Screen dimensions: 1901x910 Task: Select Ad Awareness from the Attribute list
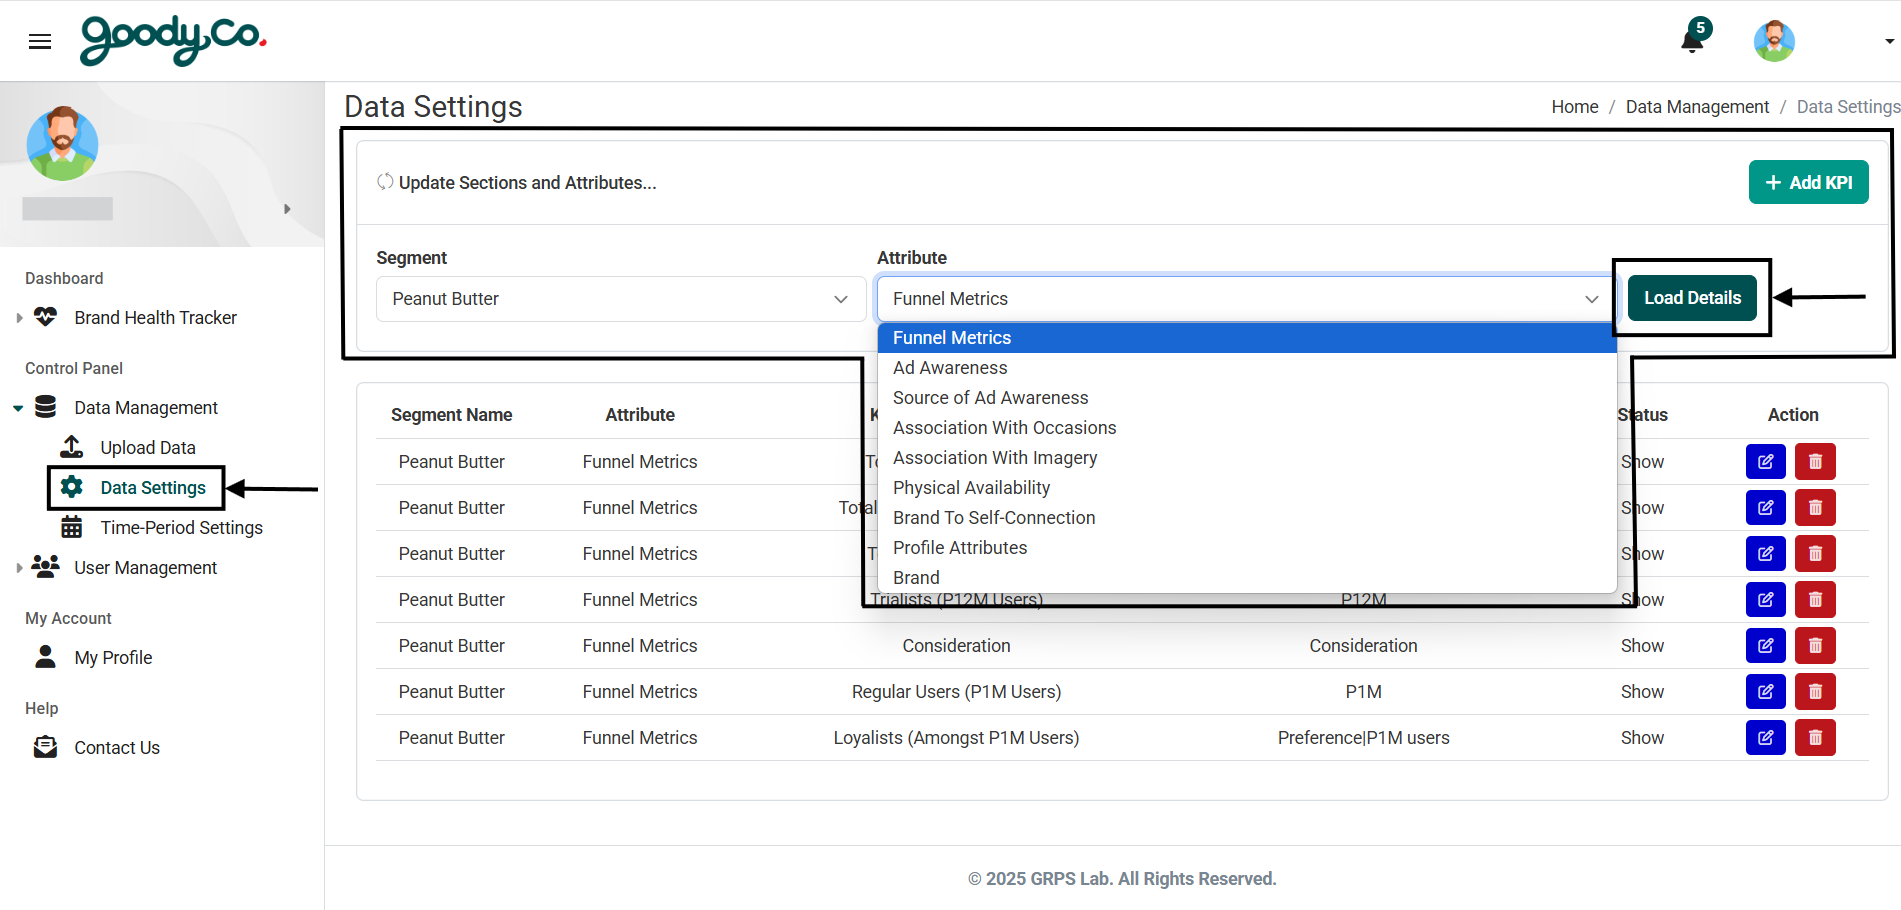pos(949,367)
